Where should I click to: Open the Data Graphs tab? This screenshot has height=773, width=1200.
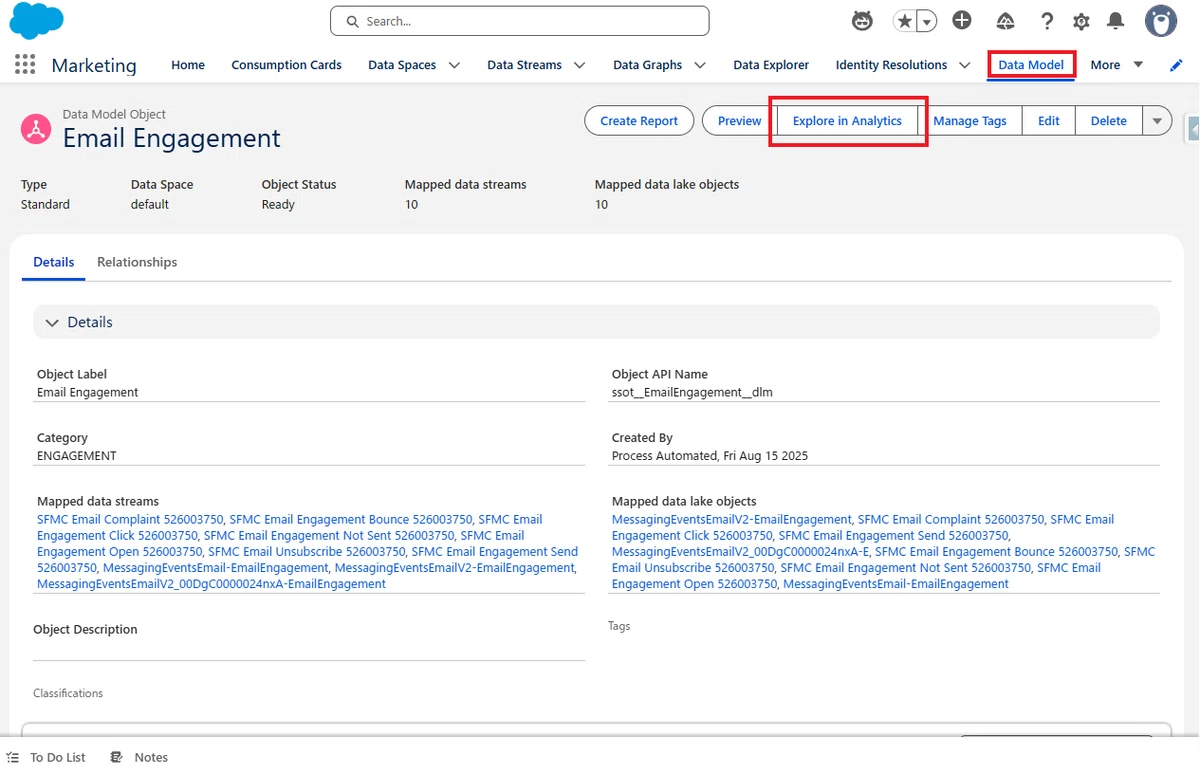[x=647, y=65]
